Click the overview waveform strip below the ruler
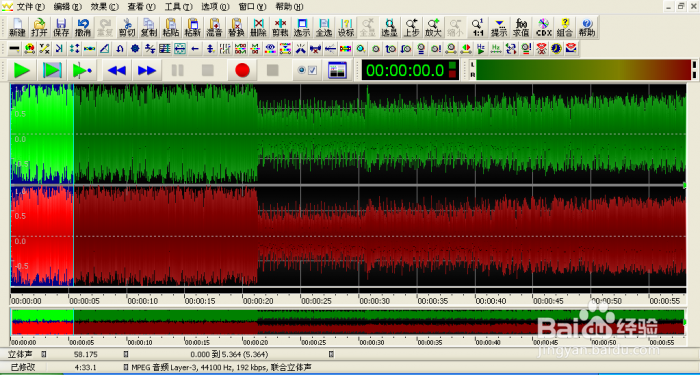 (348, 322)
